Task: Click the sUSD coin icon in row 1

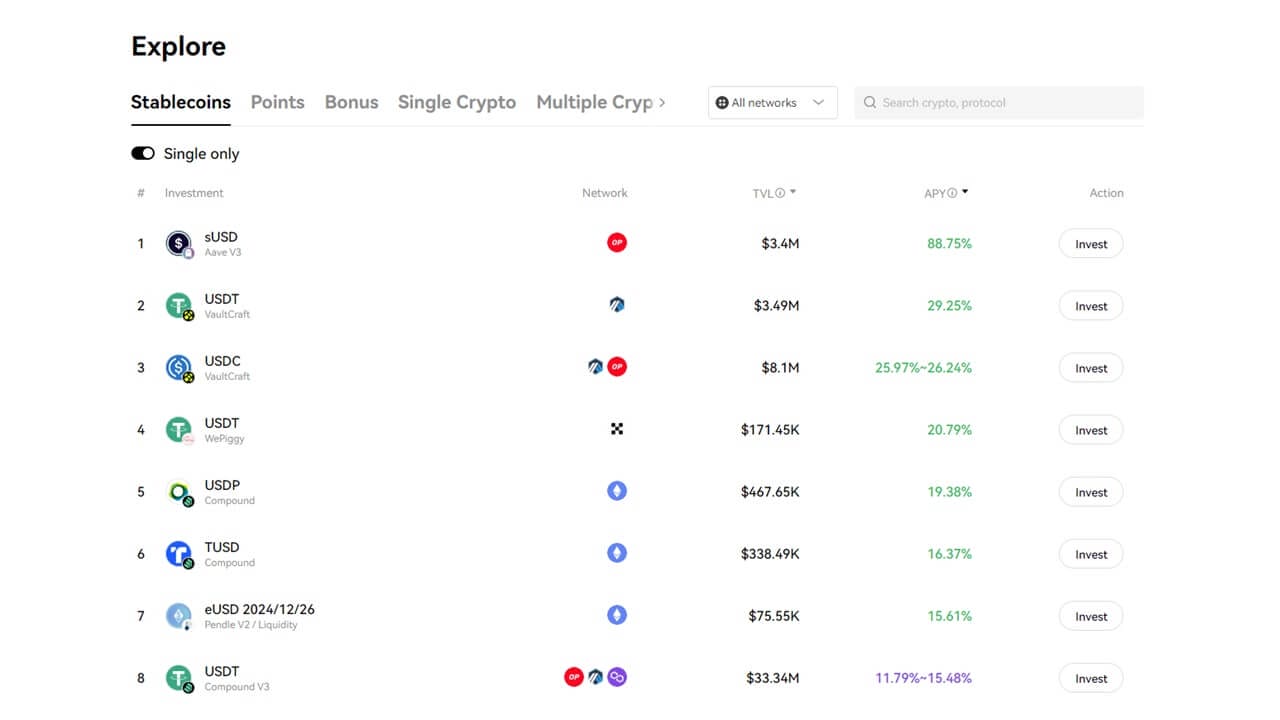Action: click(178, 243)
